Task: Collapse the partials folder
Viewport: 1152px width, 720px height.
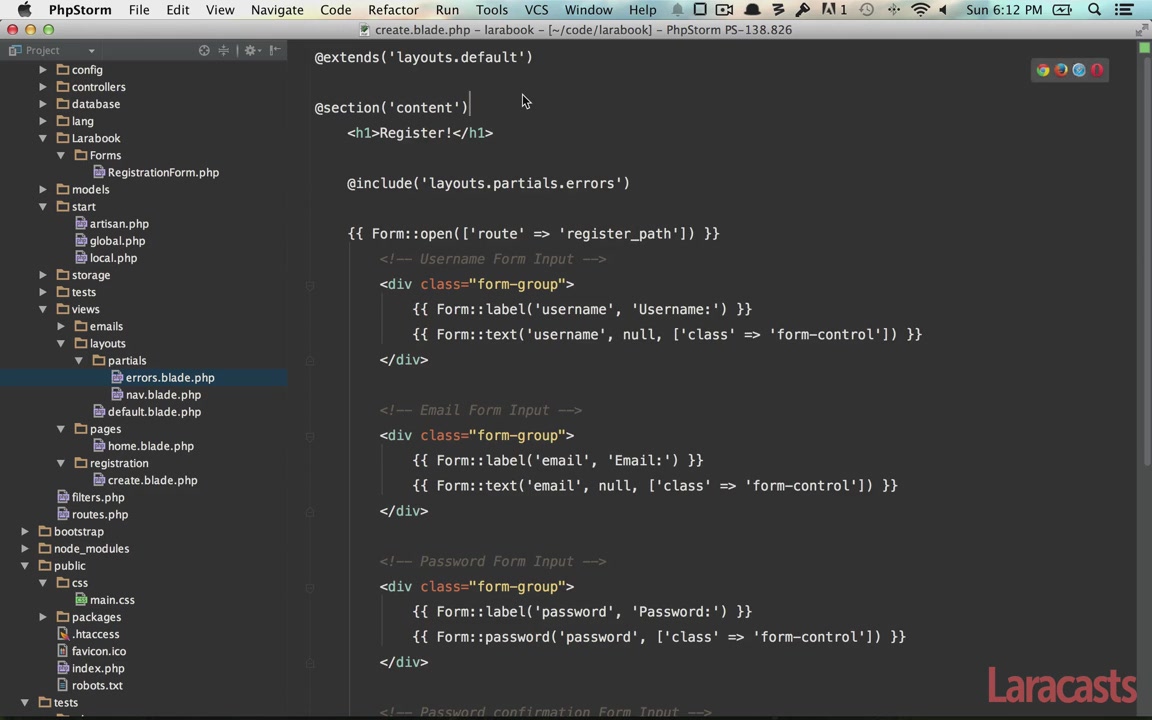Action: click(79, 361)
